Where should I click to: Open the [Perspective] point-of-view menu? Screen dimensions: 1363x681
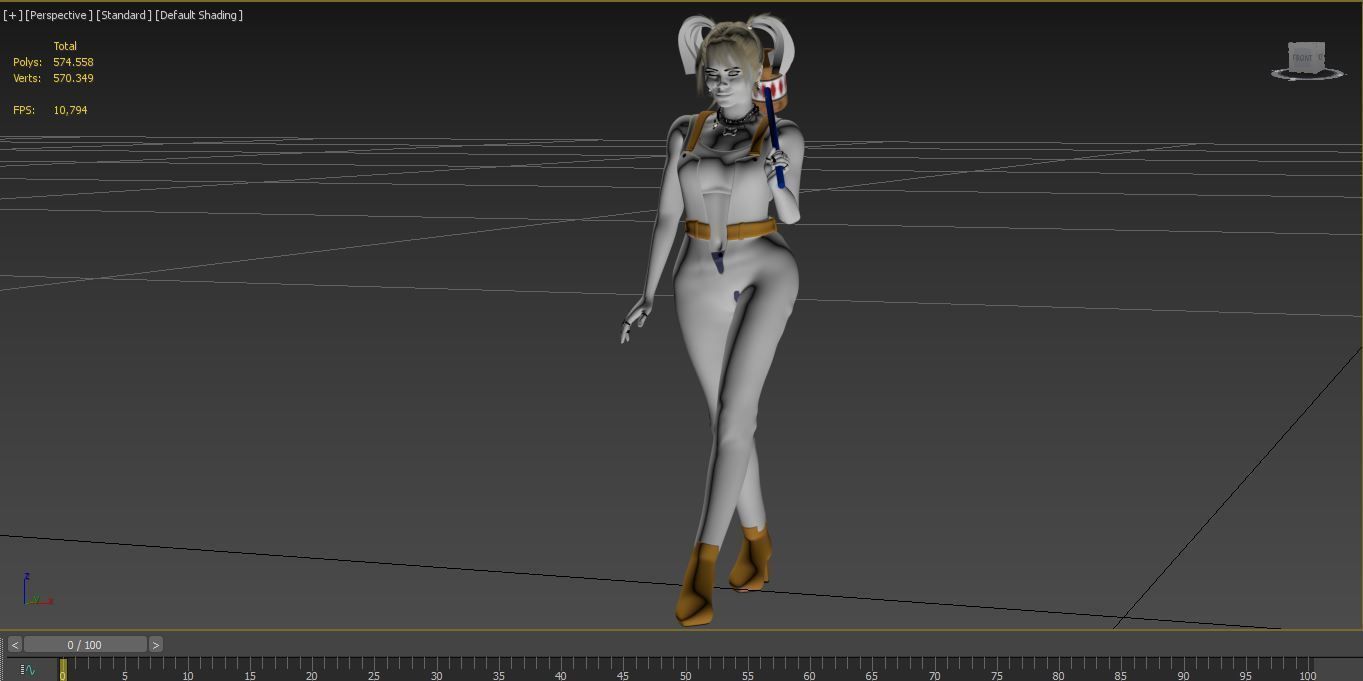(x=59, y=15)
